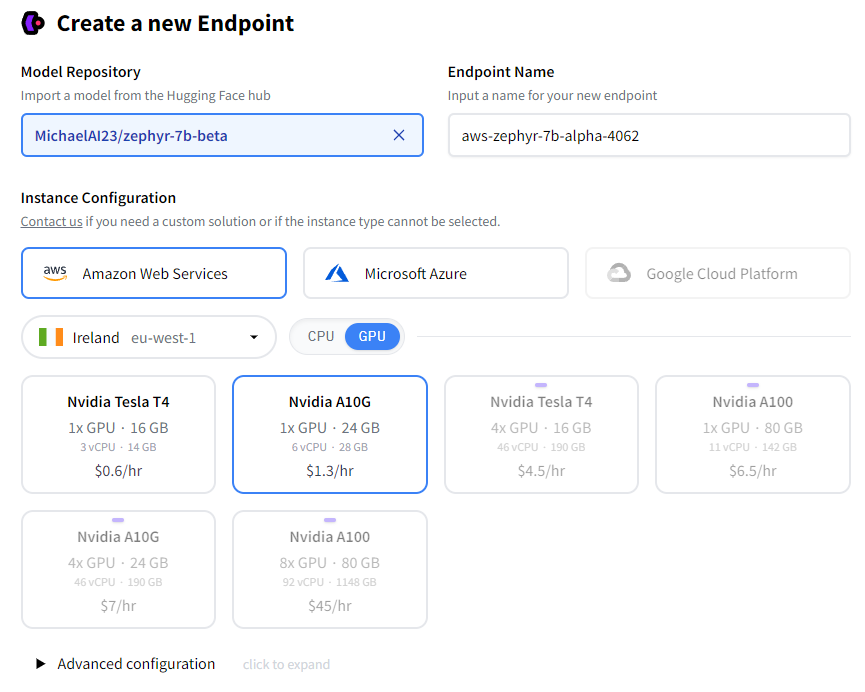Select Google Cloud Platform provider

click(x=718, y=273)
